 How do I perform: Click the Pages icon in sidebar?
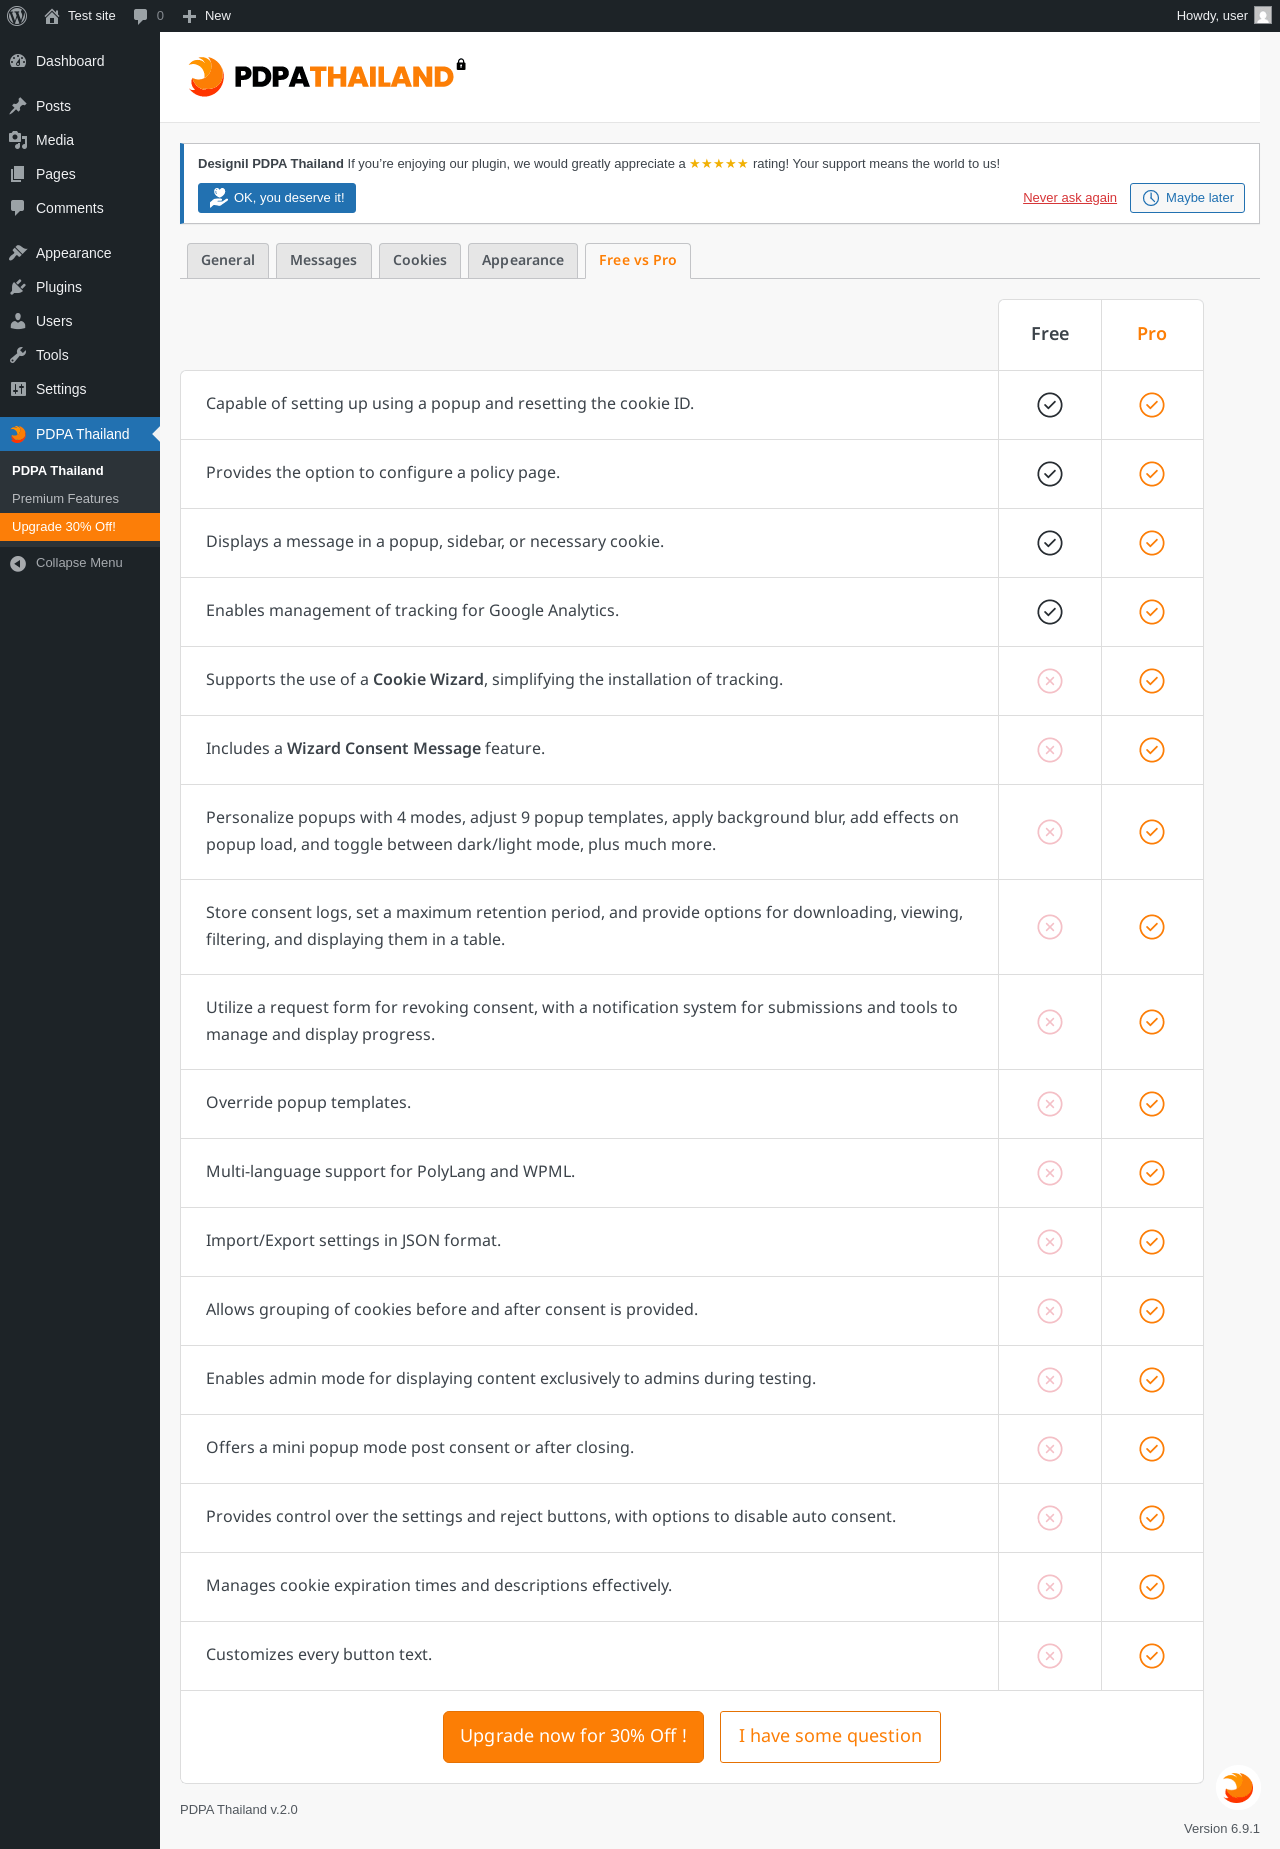[18, 174]
